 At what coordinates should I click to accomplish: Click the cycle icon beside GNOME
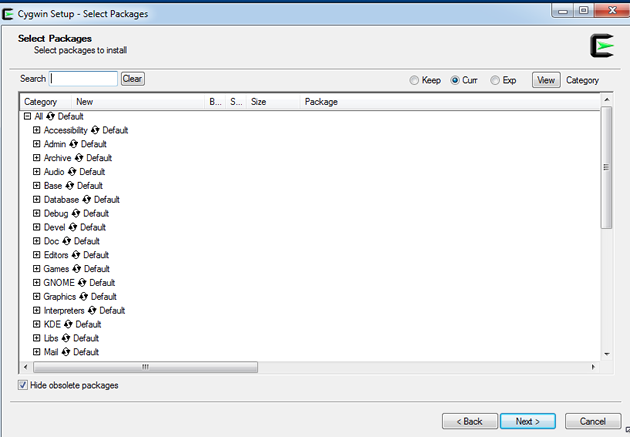82,283
